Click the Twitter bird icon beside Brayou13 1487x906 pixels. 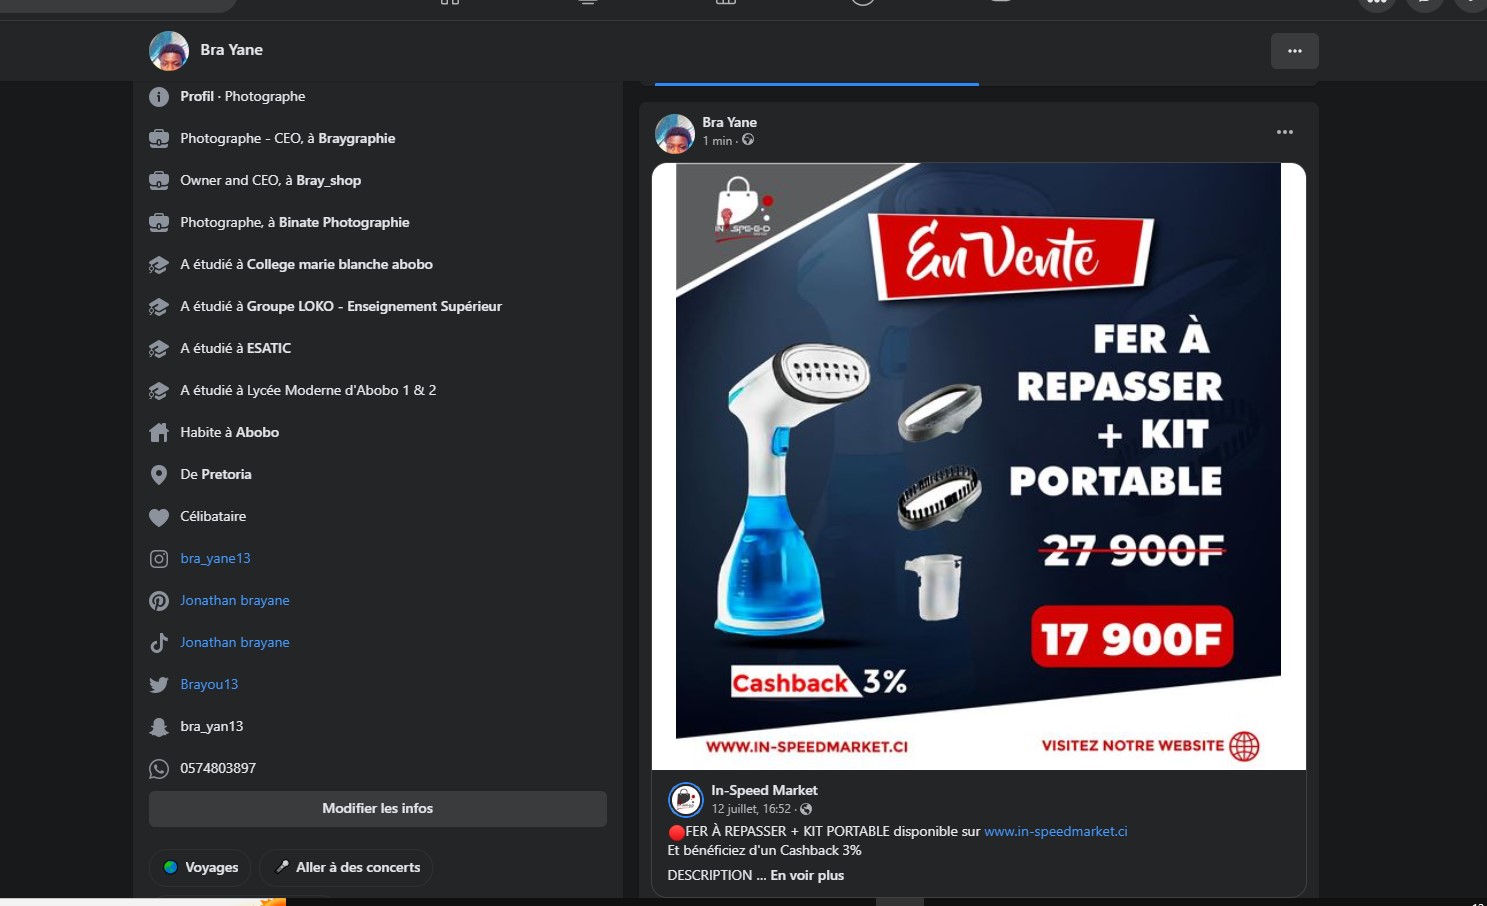159,685
